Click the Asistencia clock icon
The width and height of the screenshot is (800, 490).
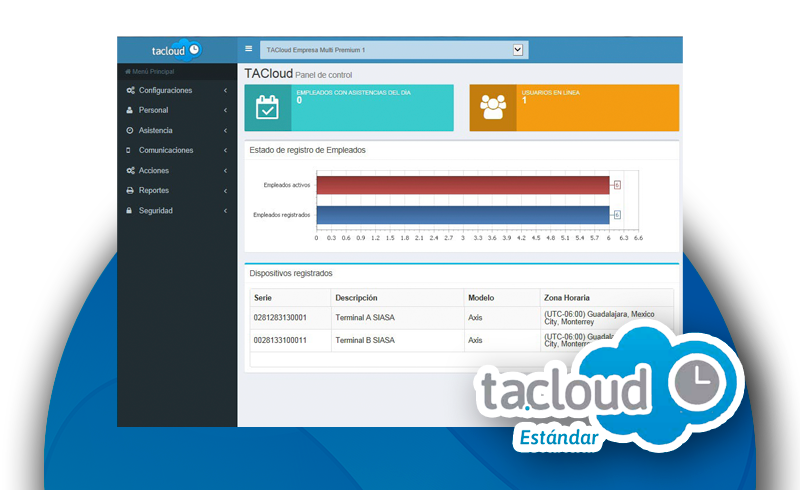point(130,131)
